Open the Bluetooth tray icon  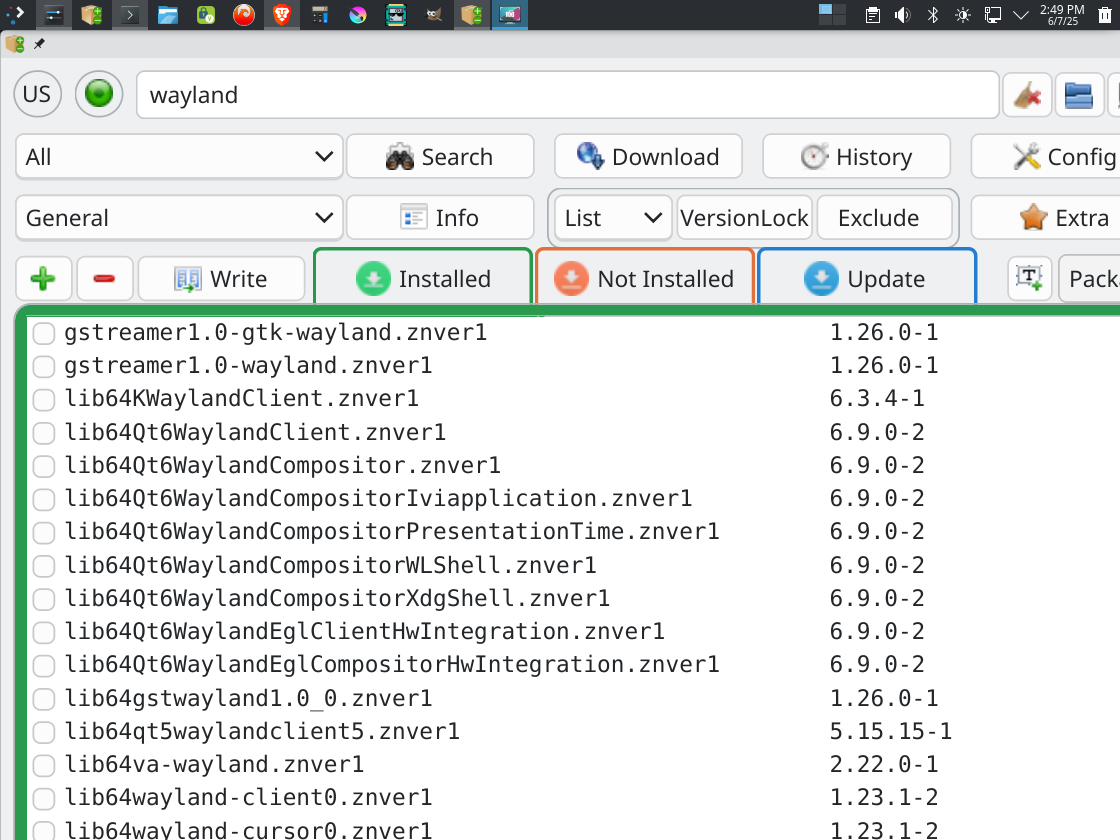point(933,14)
